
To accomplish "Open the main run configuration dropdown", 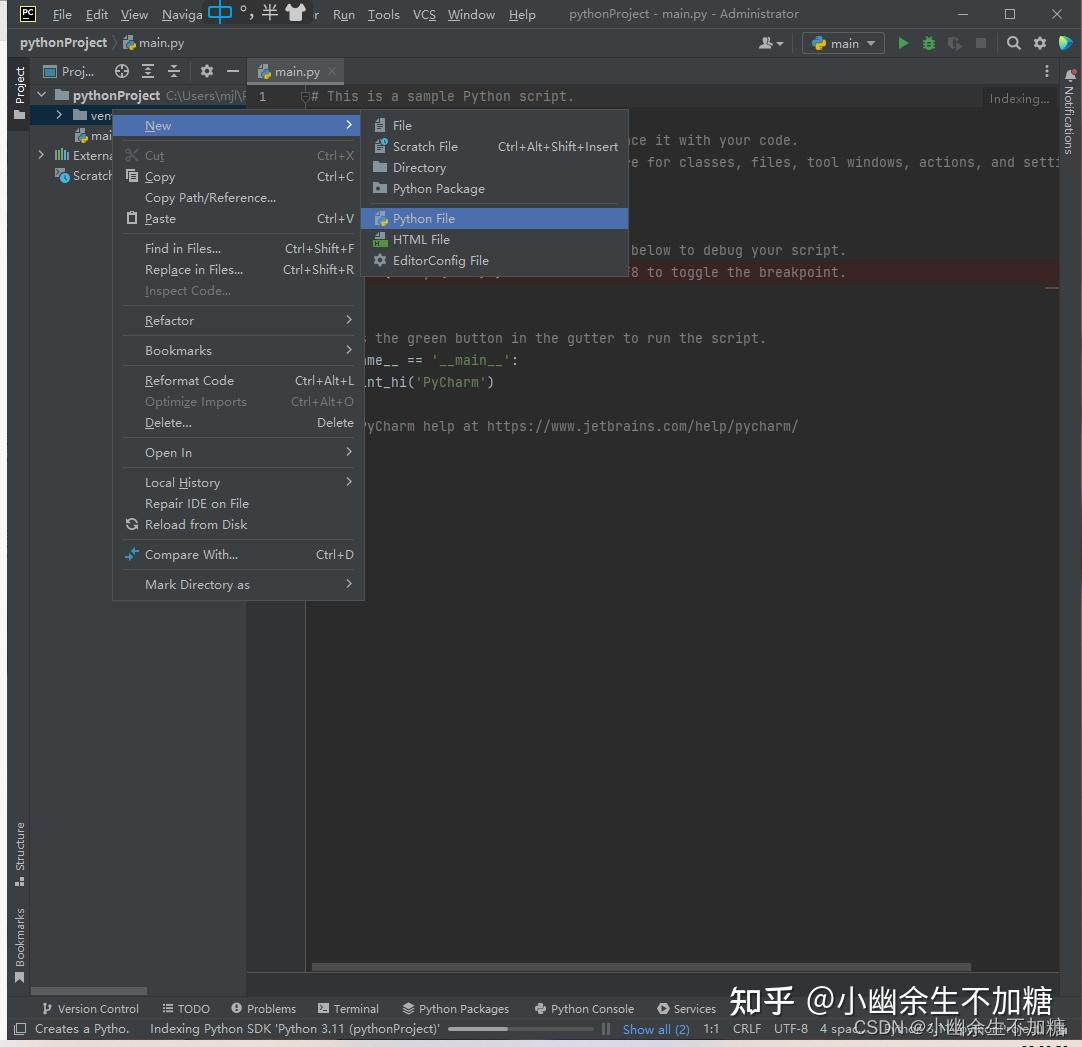I will coord(843,43).
